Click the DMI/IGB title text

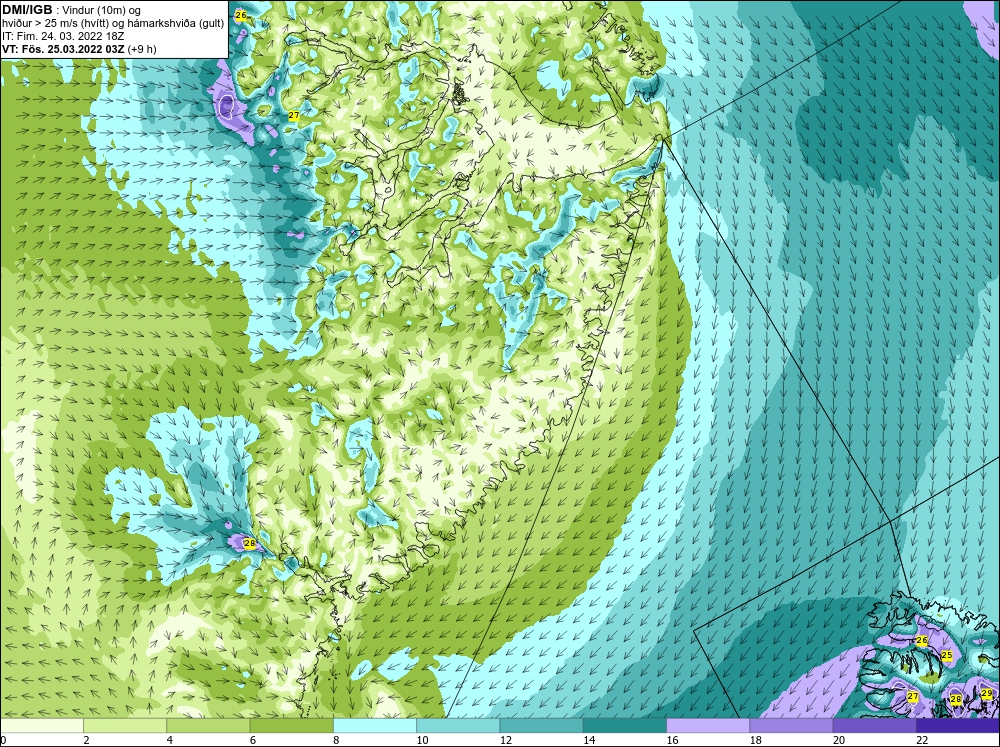27,10
